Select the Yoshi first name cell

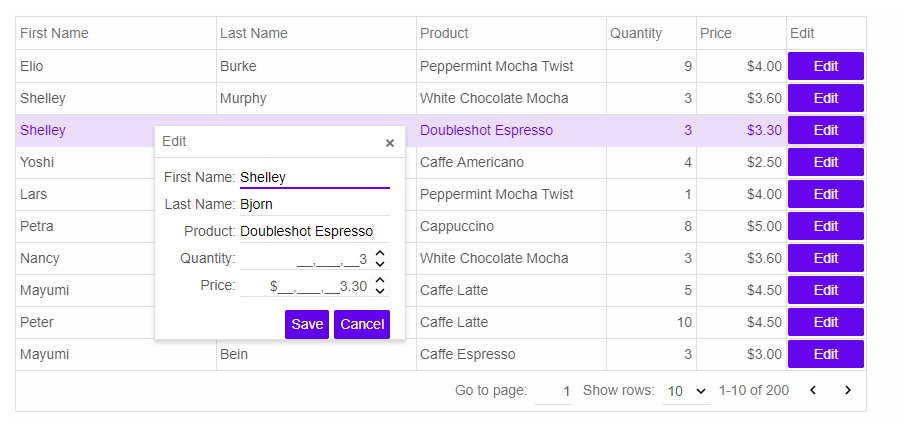coord(85,162)
